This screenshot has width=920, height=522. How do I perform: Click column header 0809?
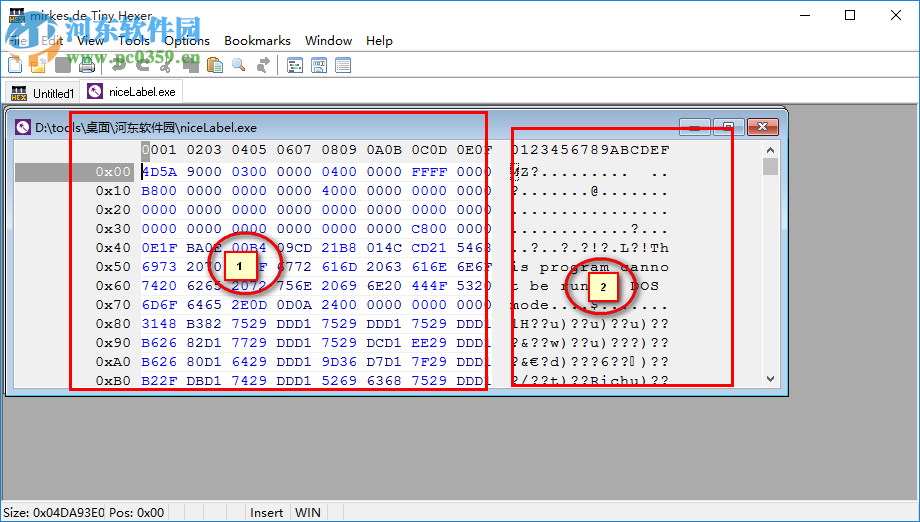click(x=339, y=150)
